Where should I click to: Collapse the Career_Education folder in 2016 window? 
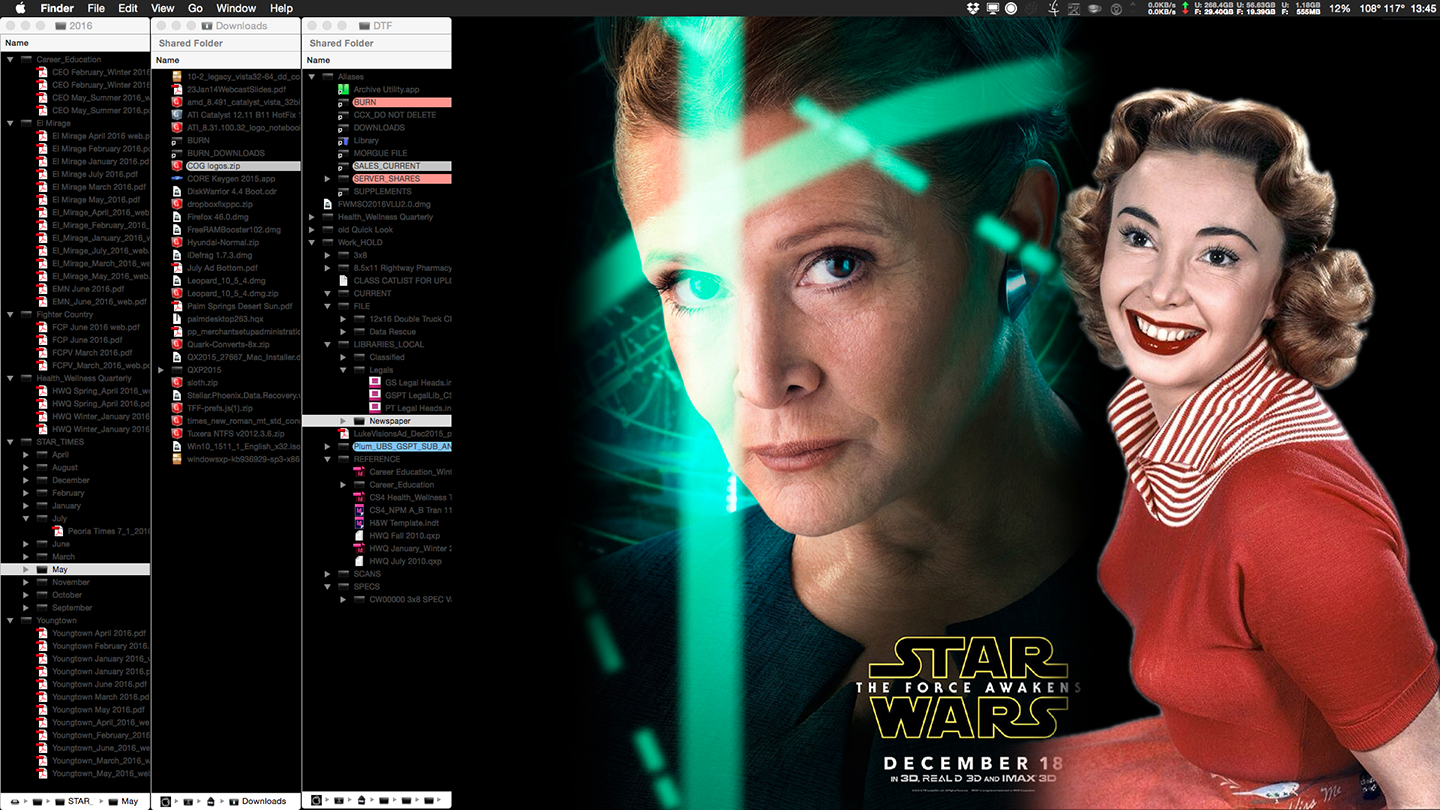coord(11,60)
